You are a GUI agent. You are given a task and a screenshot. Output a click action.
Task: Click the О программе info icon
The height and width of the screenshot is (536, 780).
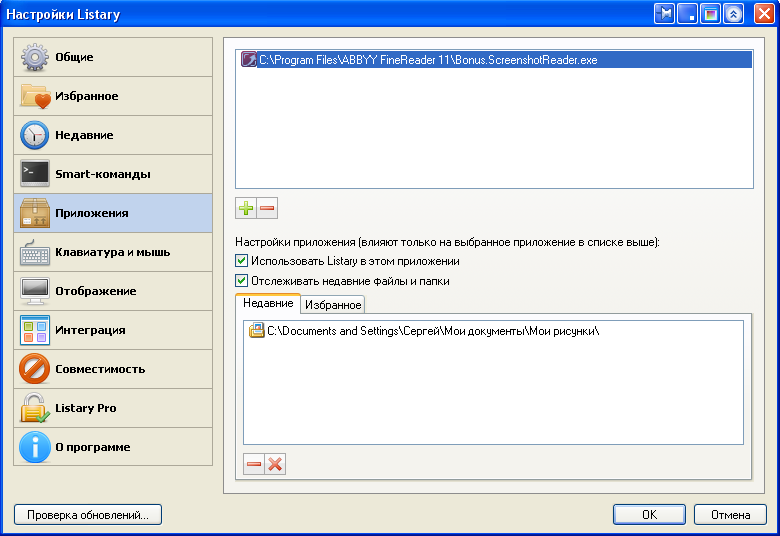coord(35,447)
